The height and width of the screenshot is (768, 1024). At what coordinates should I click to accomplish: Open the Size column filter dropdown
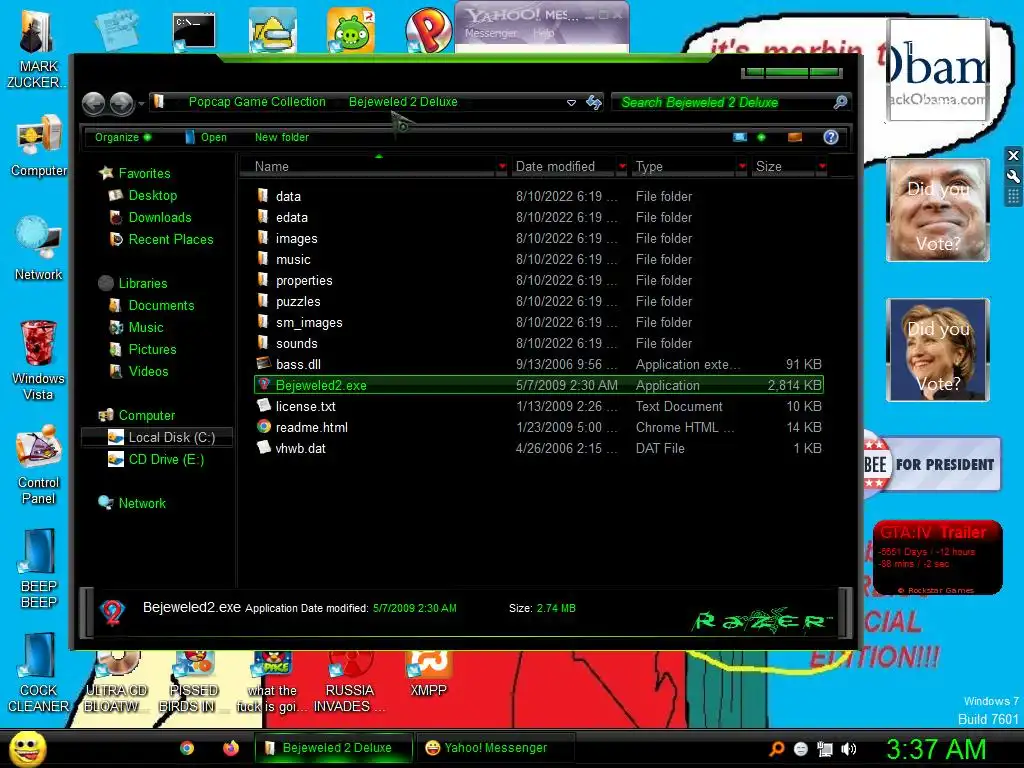point(822,167)
